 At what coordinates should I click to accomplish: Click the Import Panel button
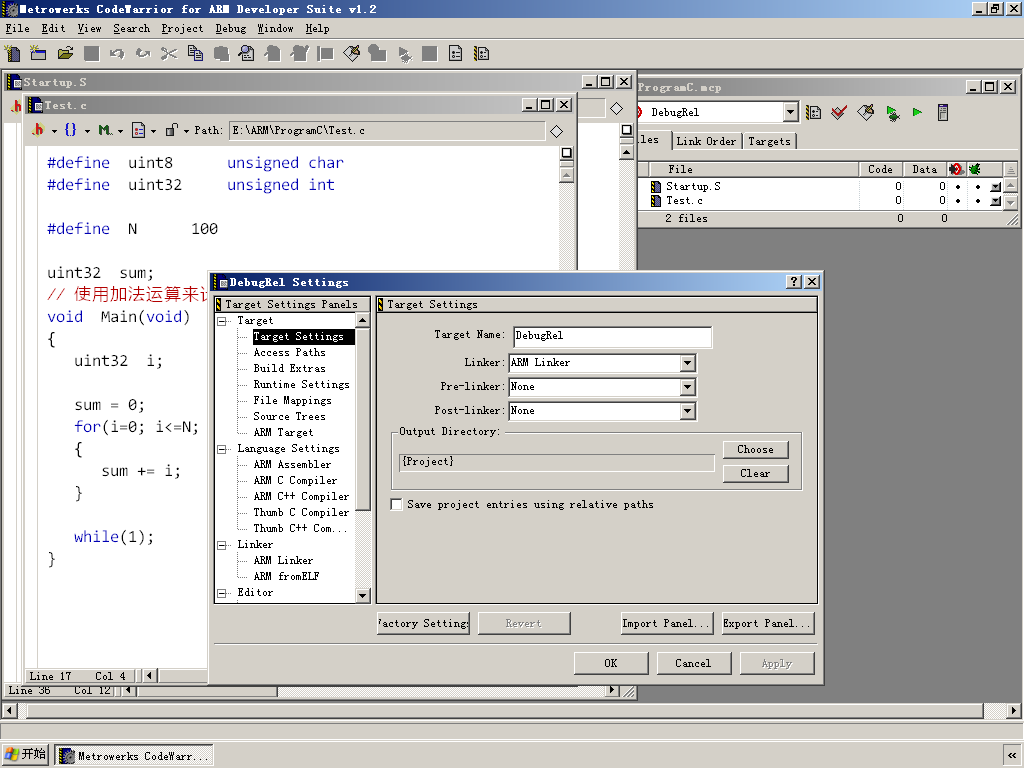coord(665,624)
